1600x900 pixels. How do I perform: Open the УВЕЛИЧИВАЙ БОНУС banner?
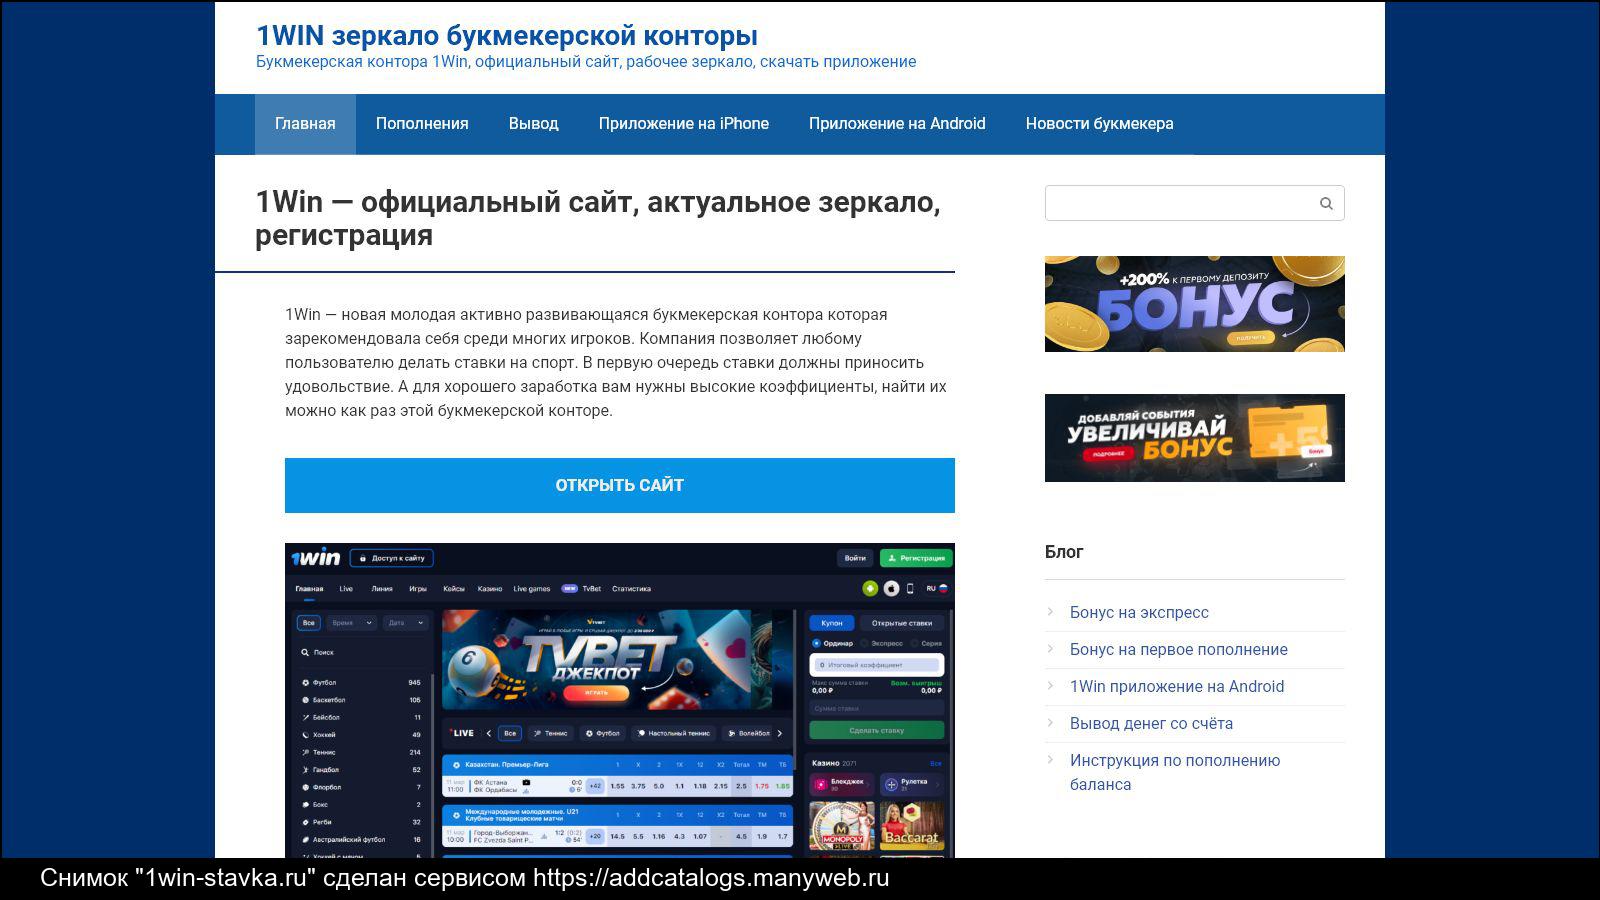(1195, 438)
